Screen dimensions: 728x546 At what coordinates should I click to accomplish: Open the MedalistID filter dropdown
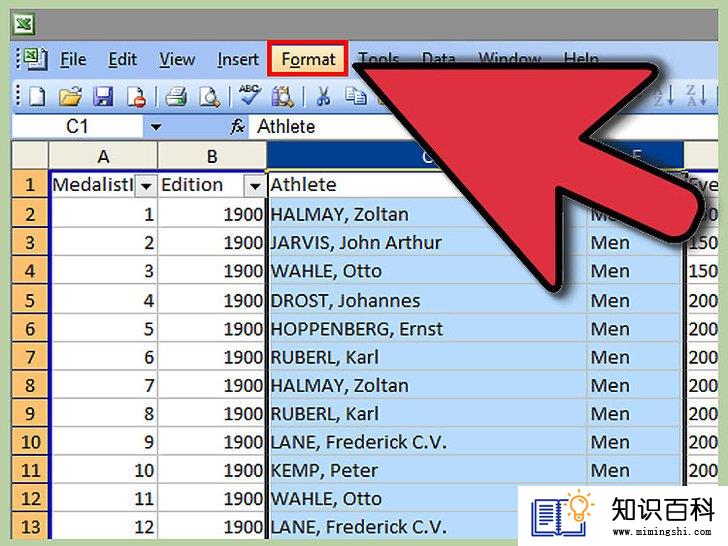click(x=146, y=187)
